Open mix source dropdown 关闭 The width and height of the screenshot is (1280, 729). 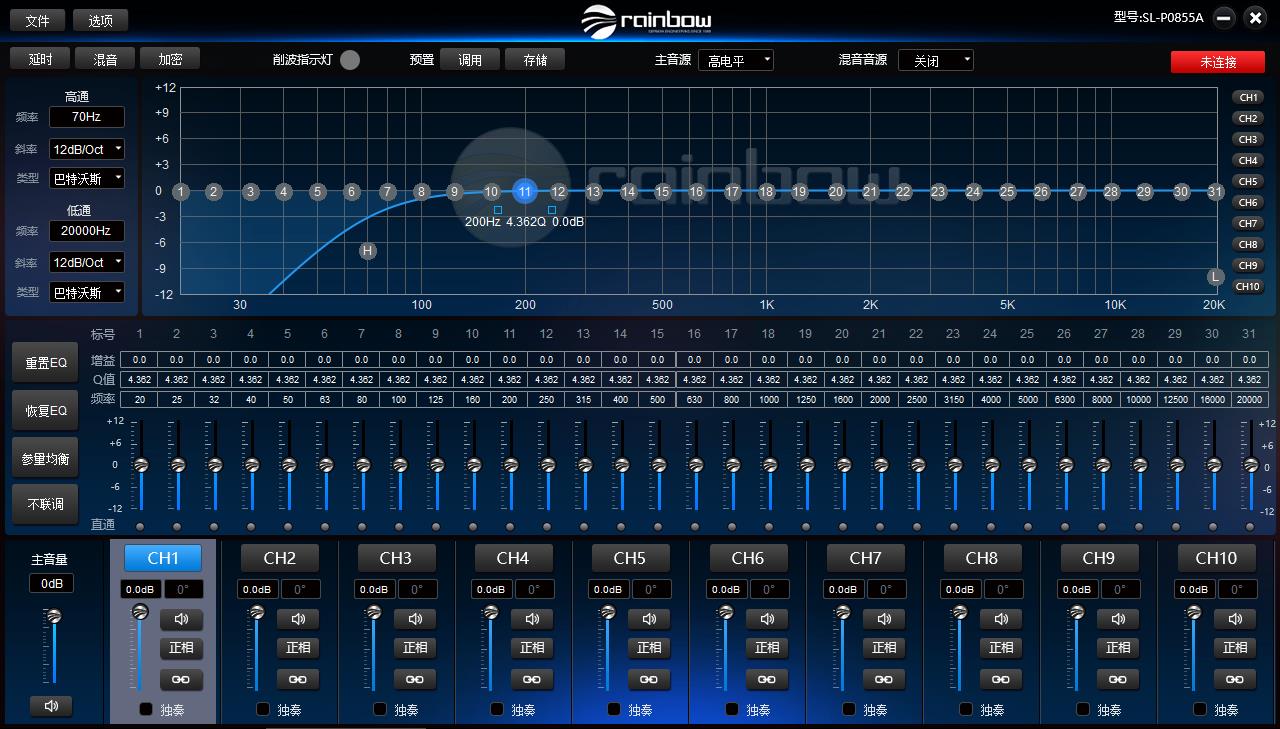pyautogui.click(x=936, y=60)
